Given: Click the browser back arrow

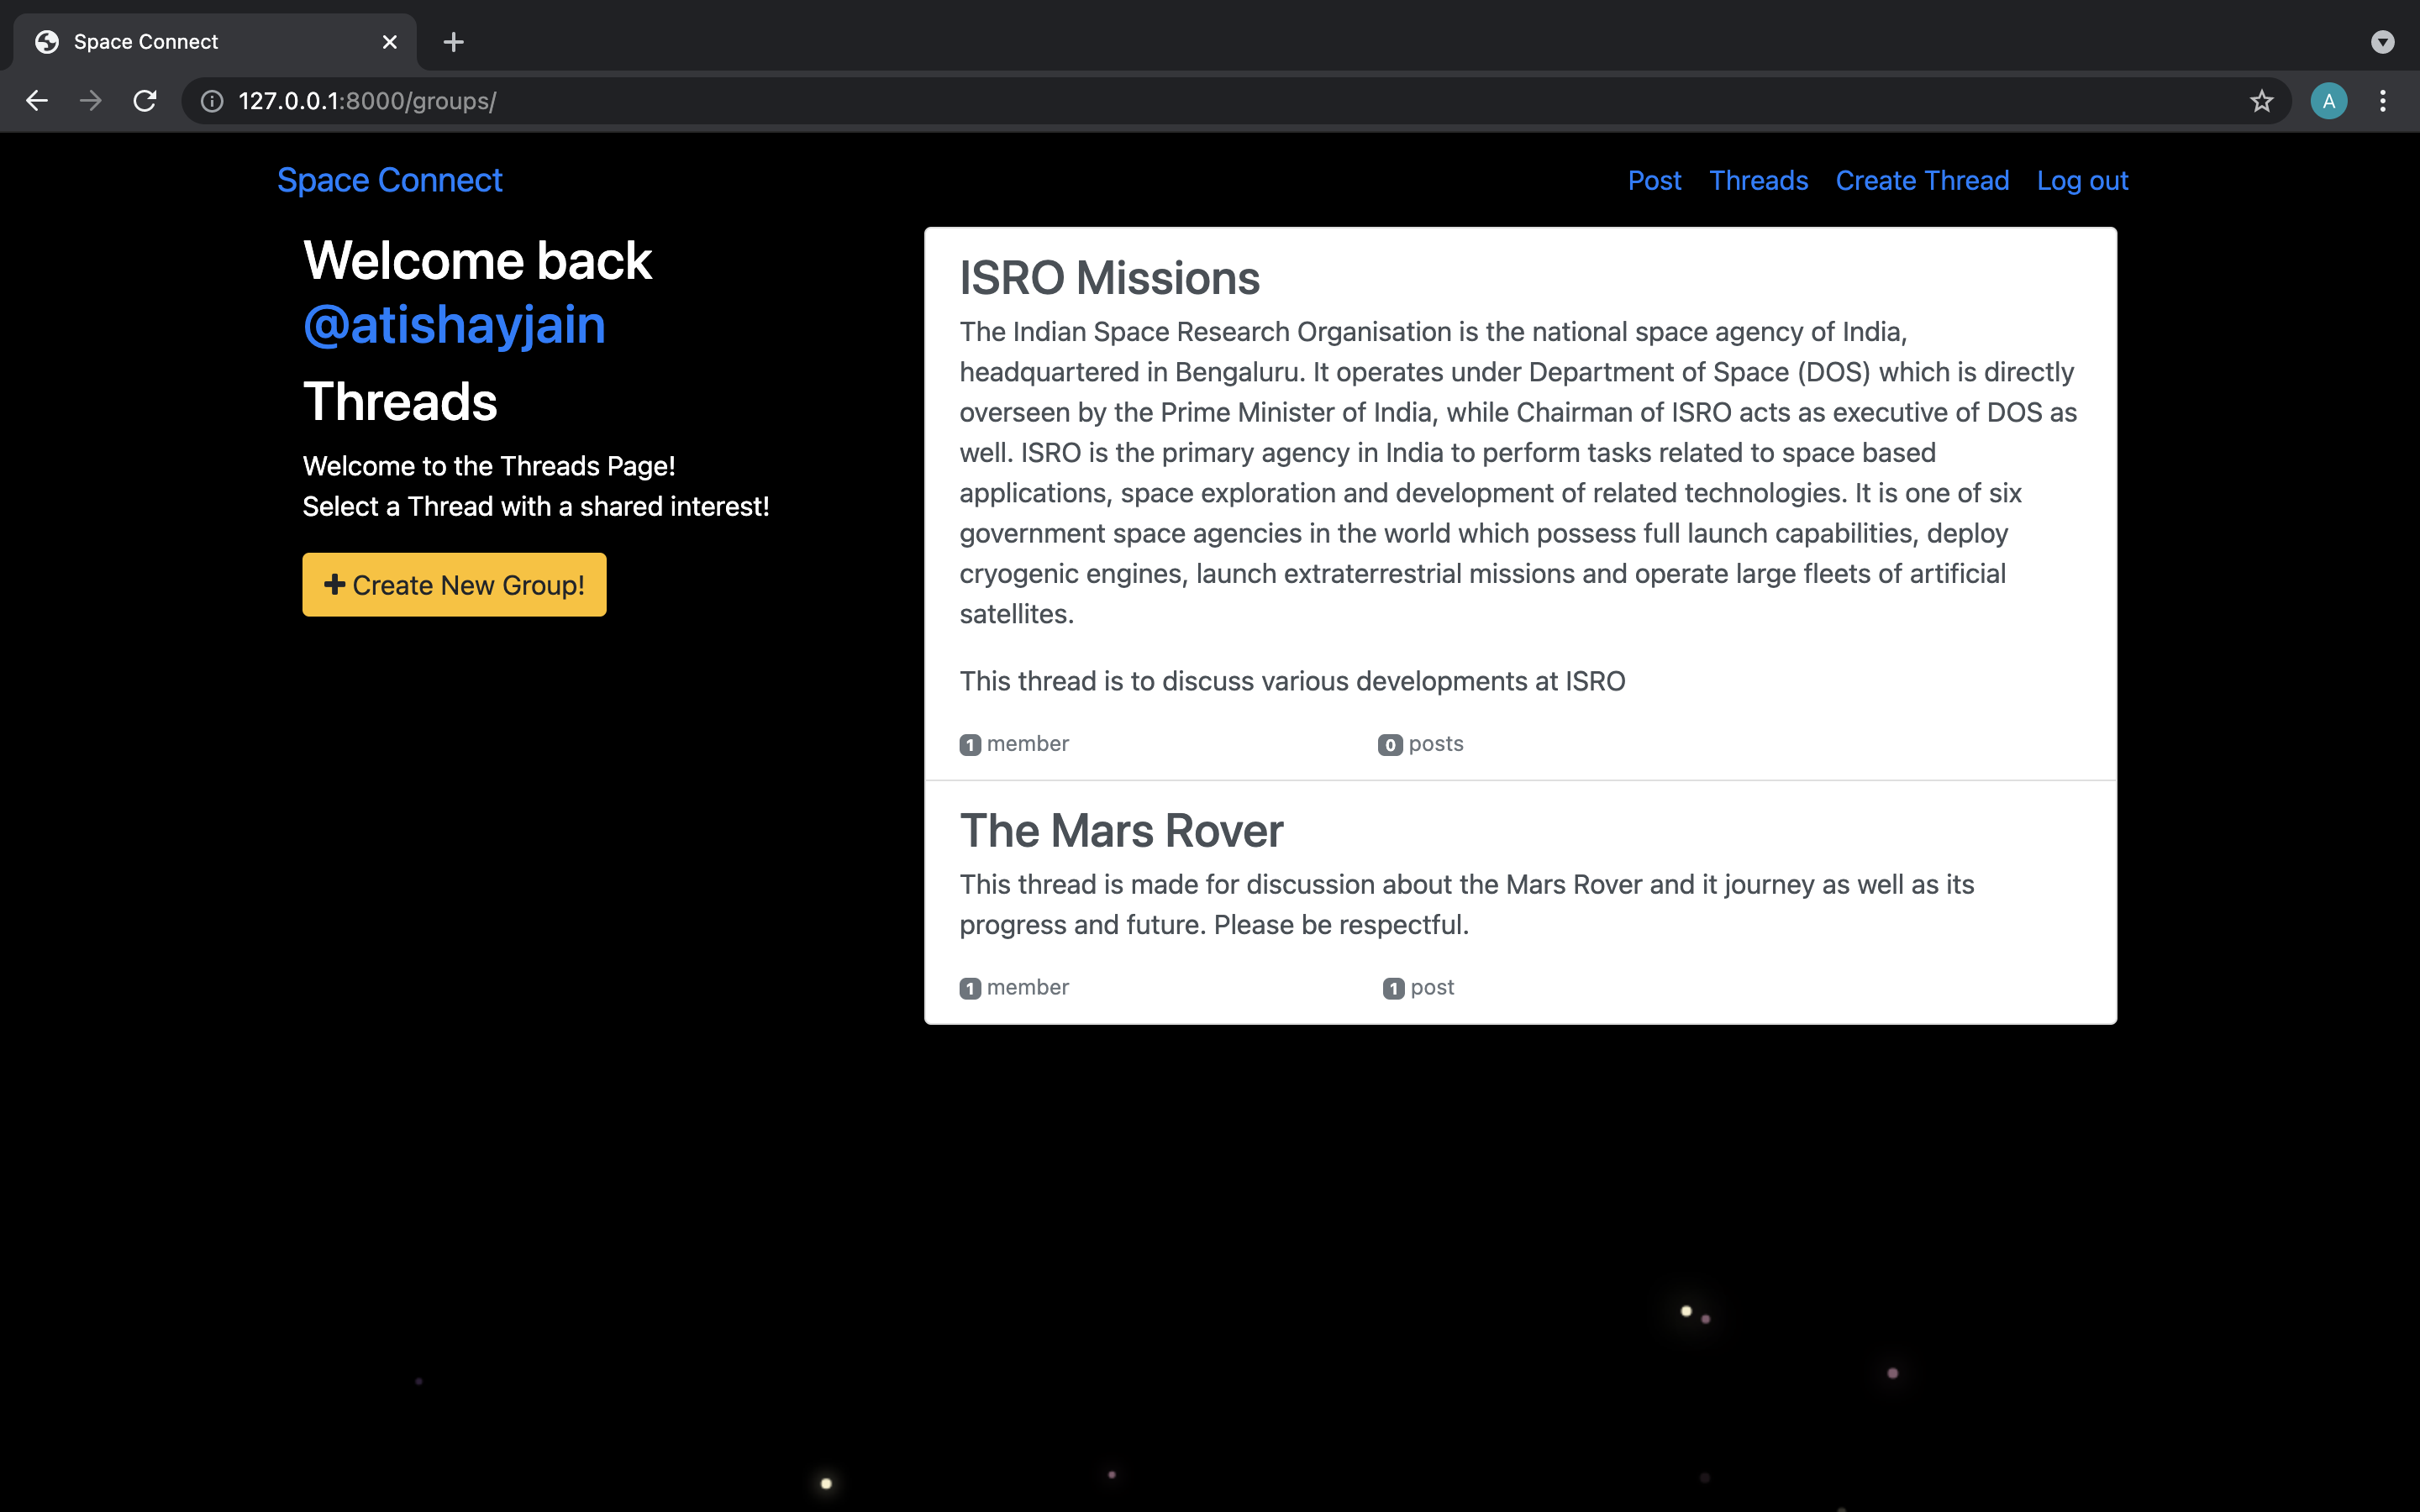Looking at the screenshot, I should point(37,101).
